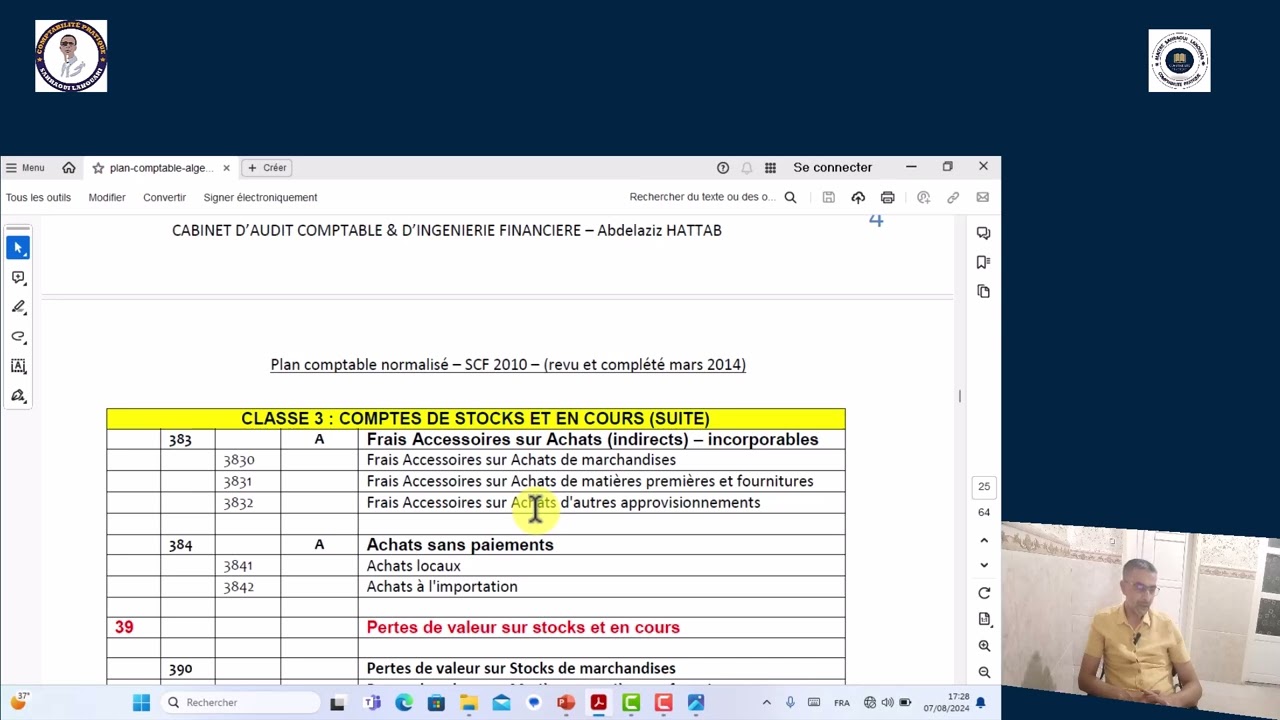Image resolution: width=1280 pixels, height=720 pixels.
Task: Open the Modifier menu
Action: pyautogui.click(x=107, y=197)
